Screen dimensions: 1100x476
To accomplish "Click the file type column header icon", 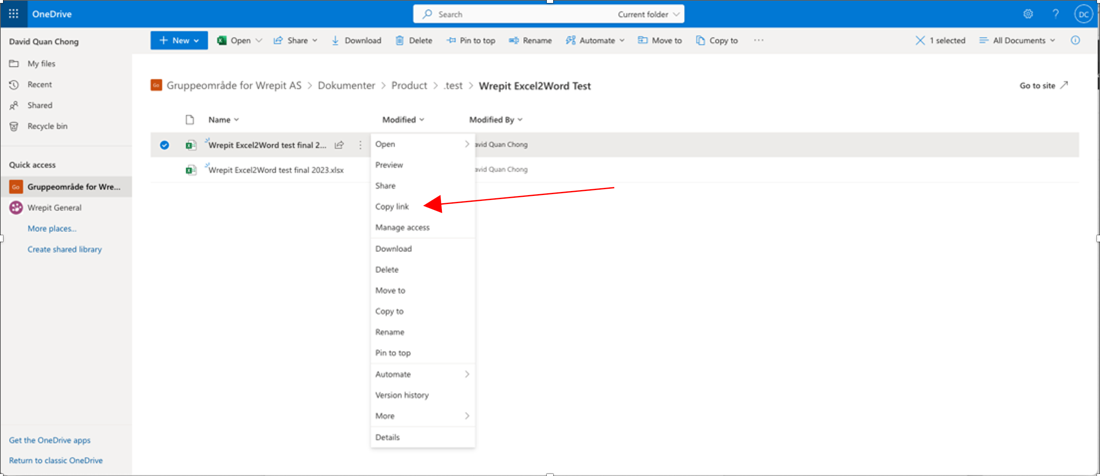I will pyautogui.click(x=189, y=120).
